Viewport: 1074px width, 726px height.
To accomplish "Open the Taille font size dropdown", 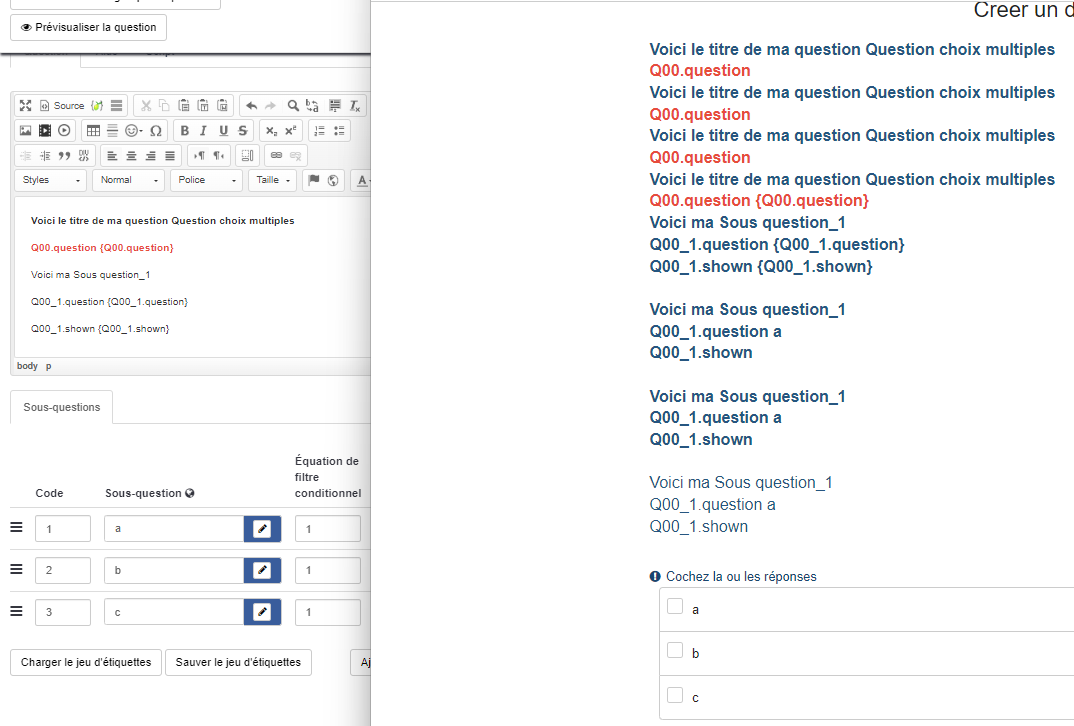I will 273,180.
